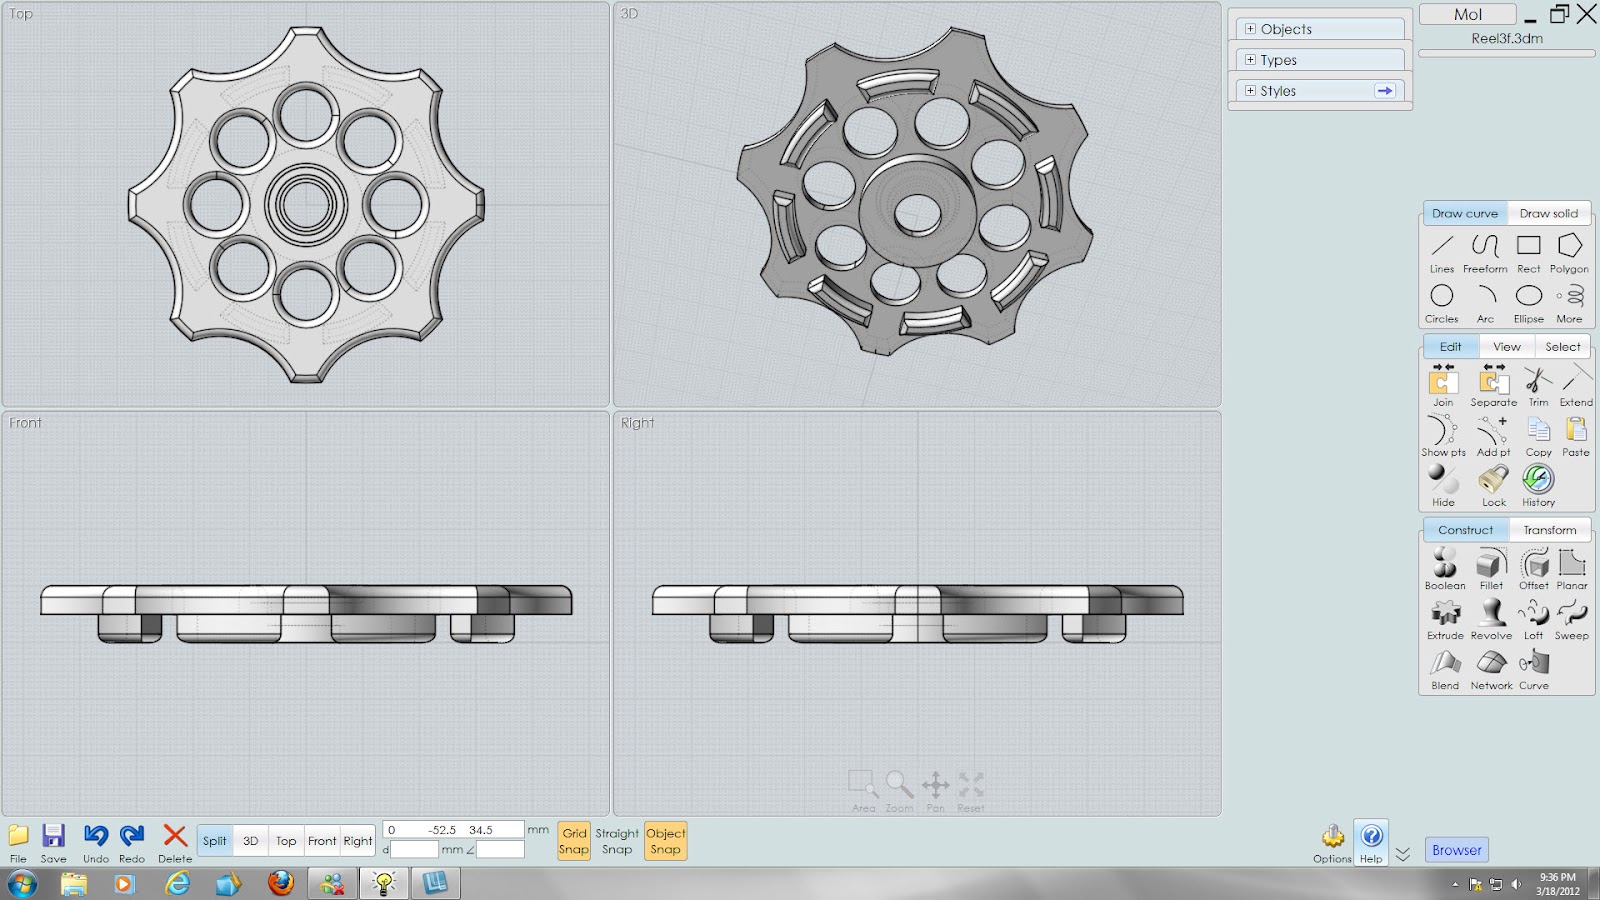Open the Options dialog
Viewport: 1600px width, 900px height.
[x=1332, y=843]
